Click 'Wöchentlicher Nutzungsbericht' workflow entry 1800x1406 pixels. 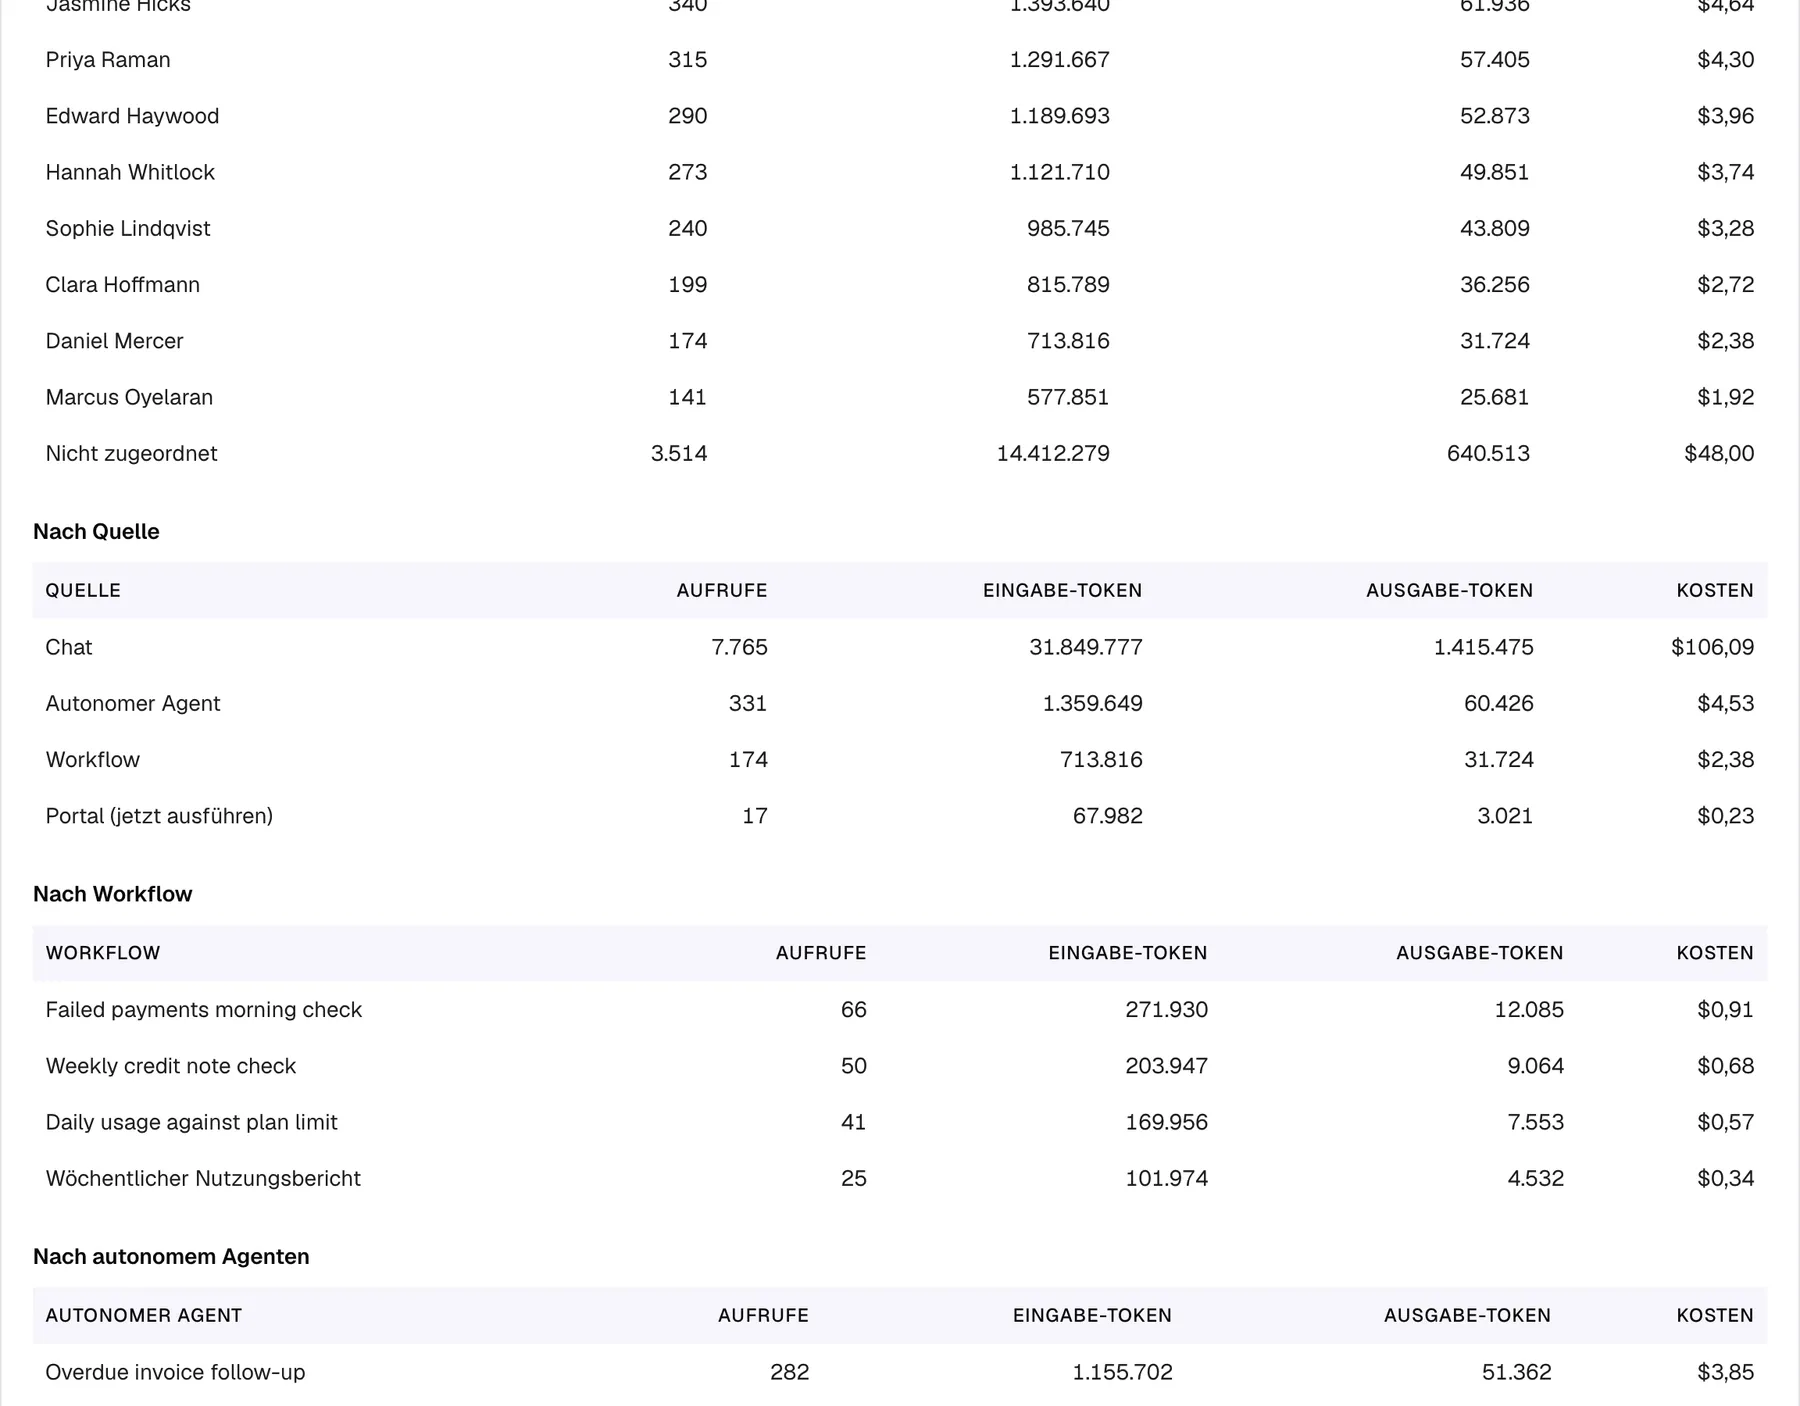tap(203, 1178)
